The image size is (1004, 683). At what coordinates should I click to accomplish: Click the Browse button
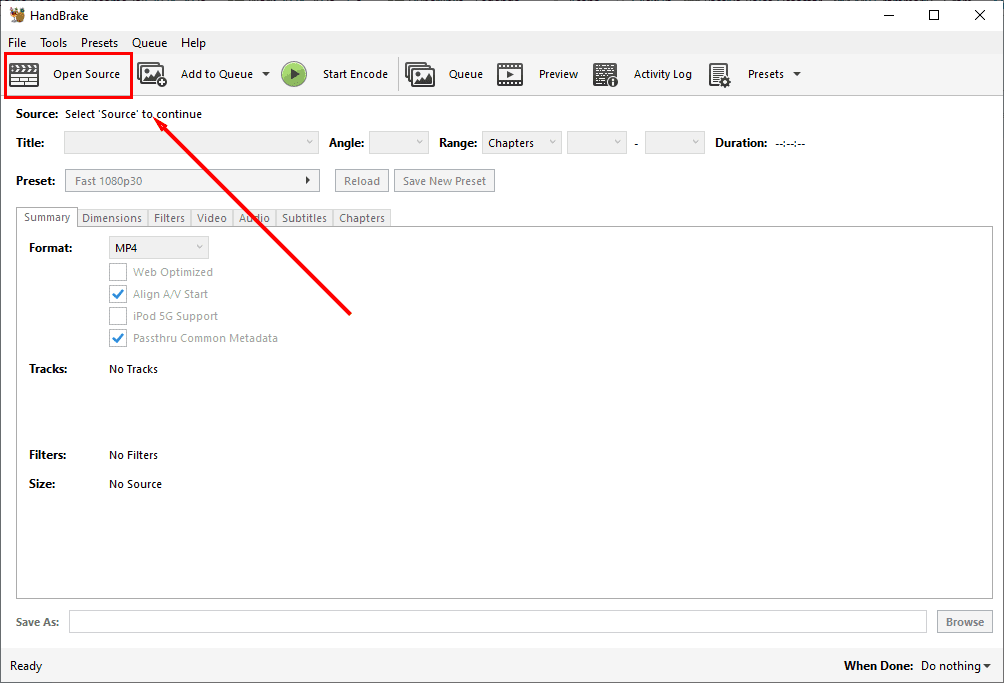click(x=965, y=622)
